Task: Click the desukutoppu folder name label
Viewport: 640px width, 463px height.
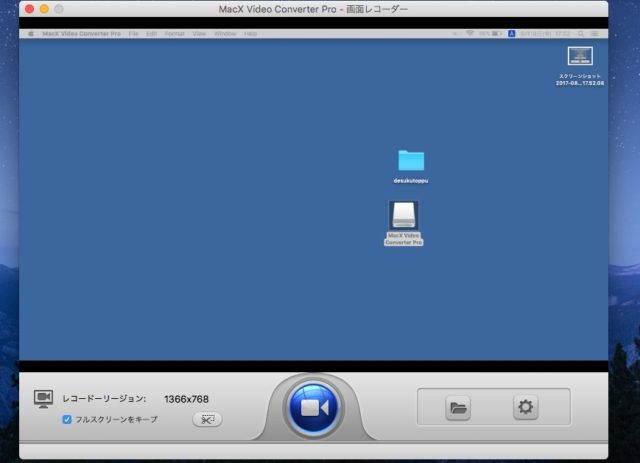Action: 411,180
